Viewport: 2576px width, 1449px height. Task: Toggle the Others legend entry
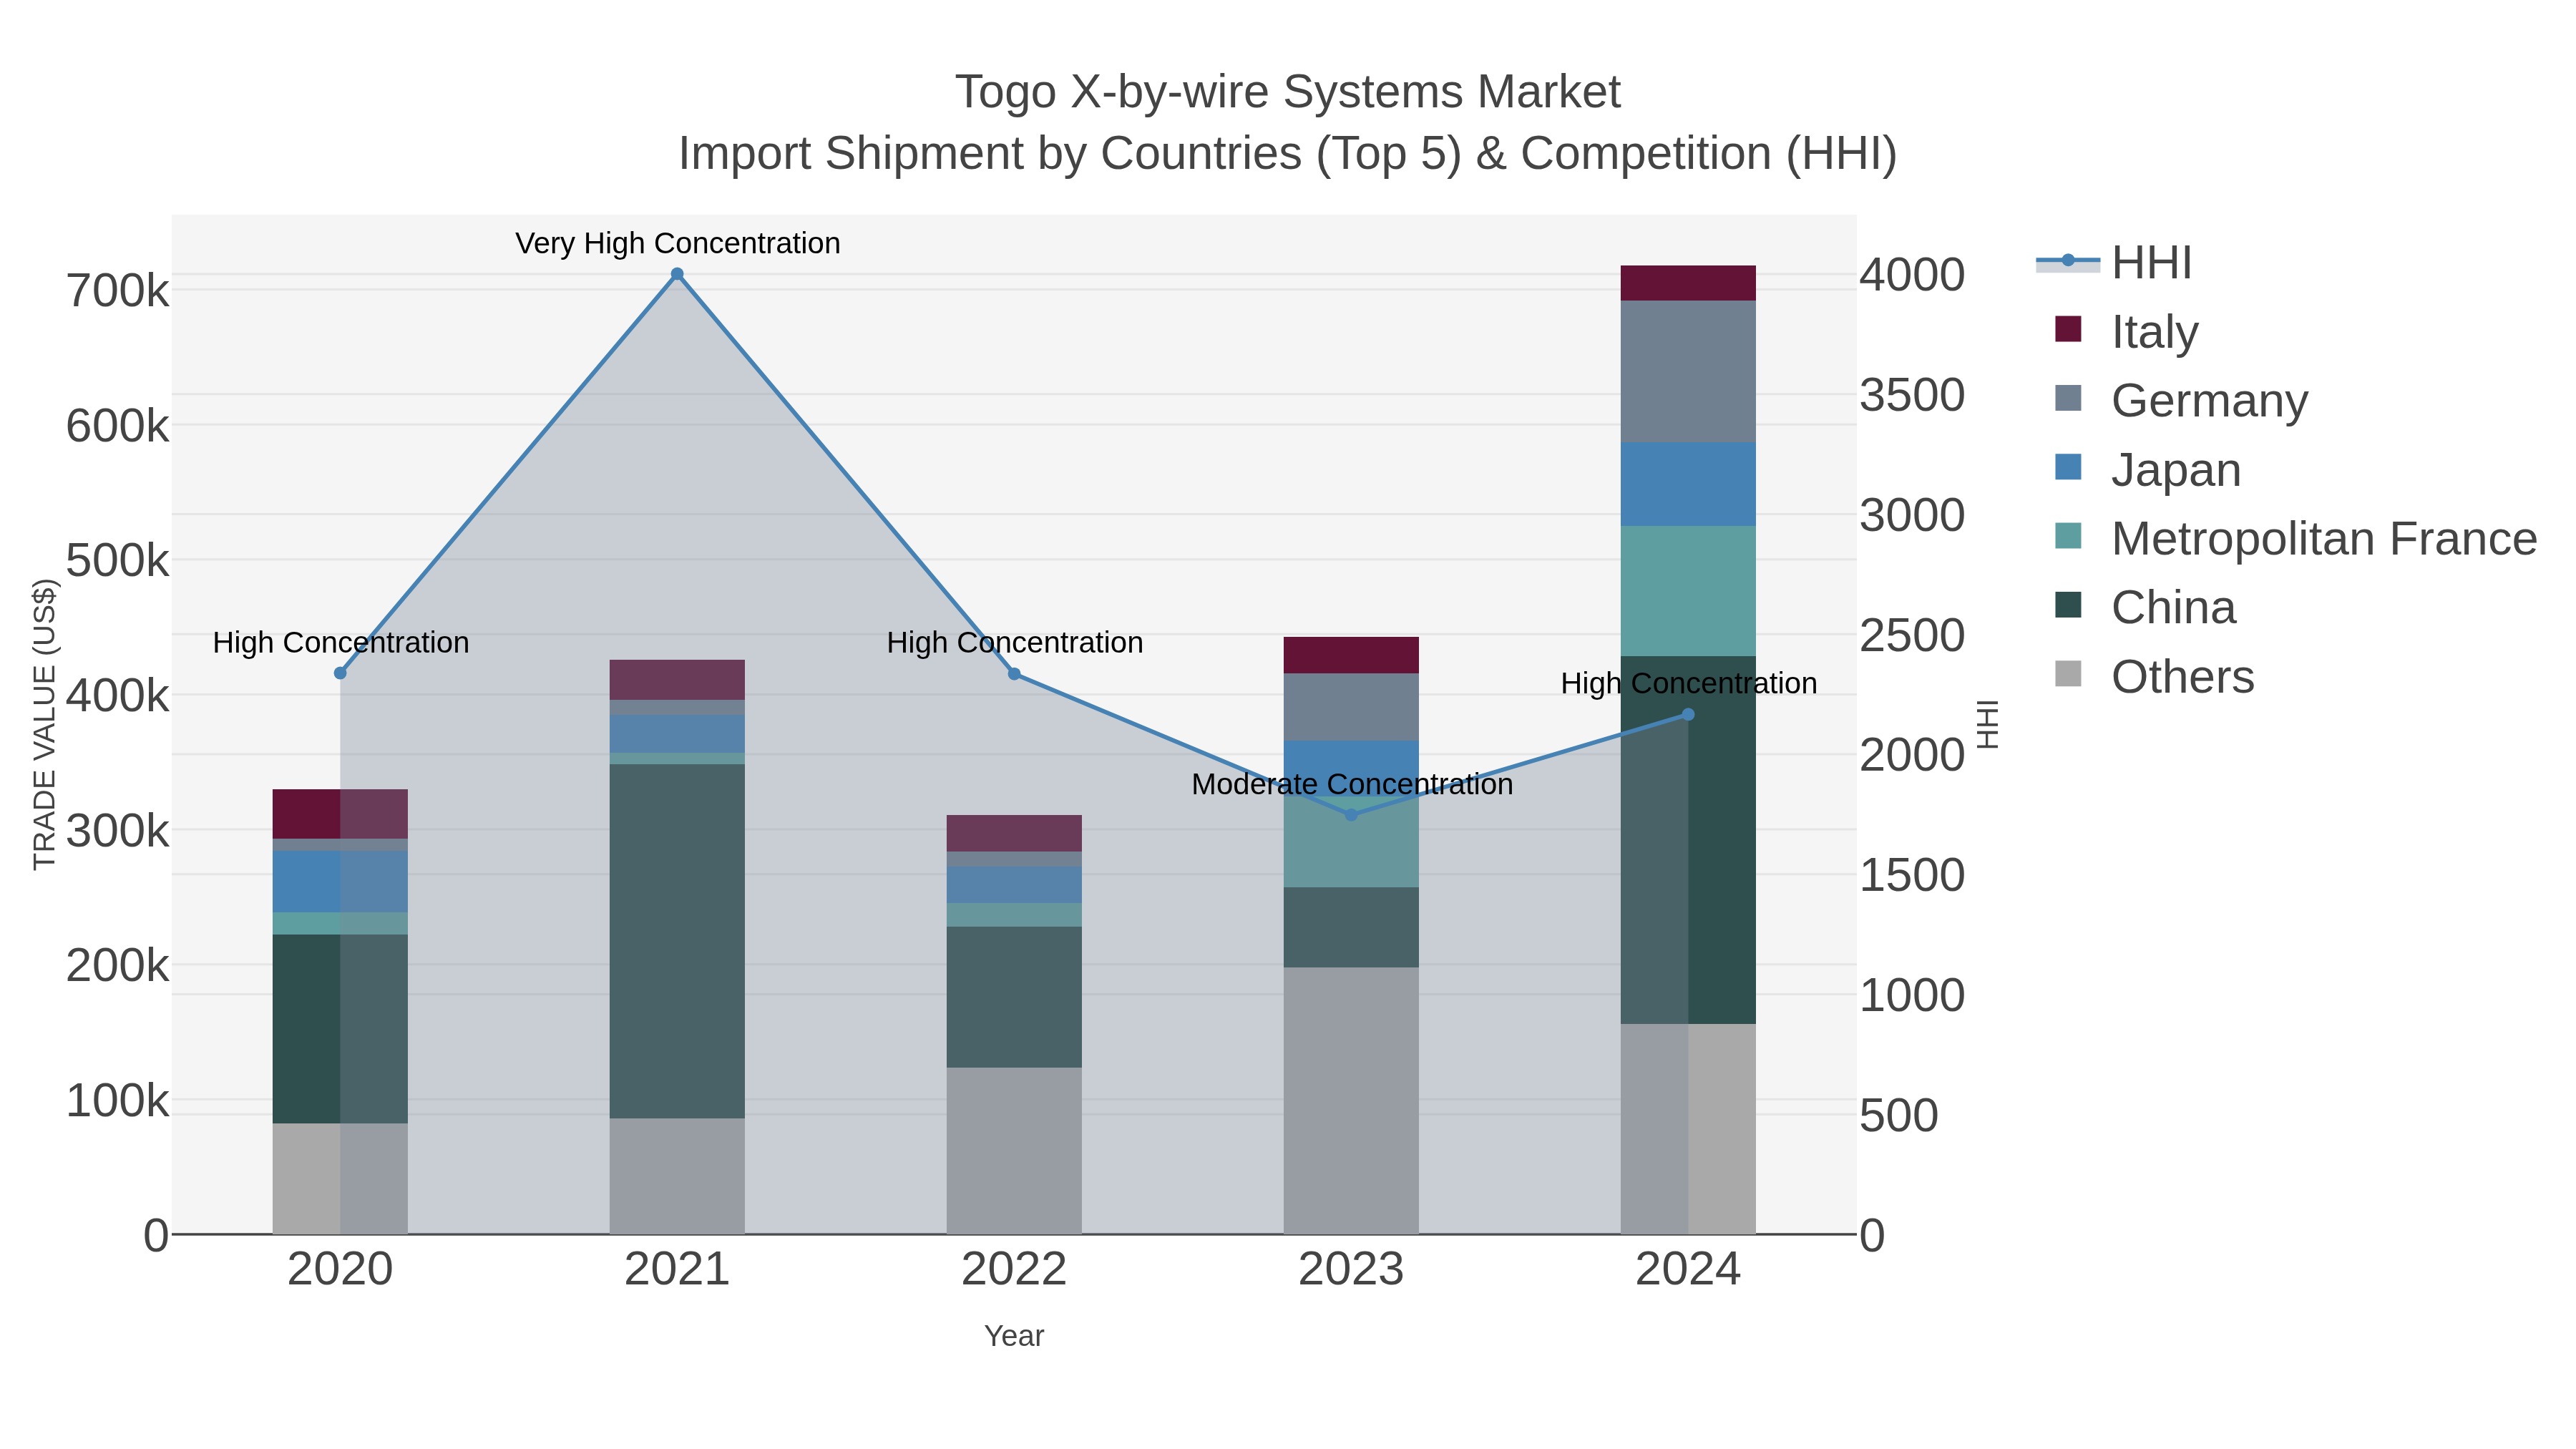[2154, 676]
